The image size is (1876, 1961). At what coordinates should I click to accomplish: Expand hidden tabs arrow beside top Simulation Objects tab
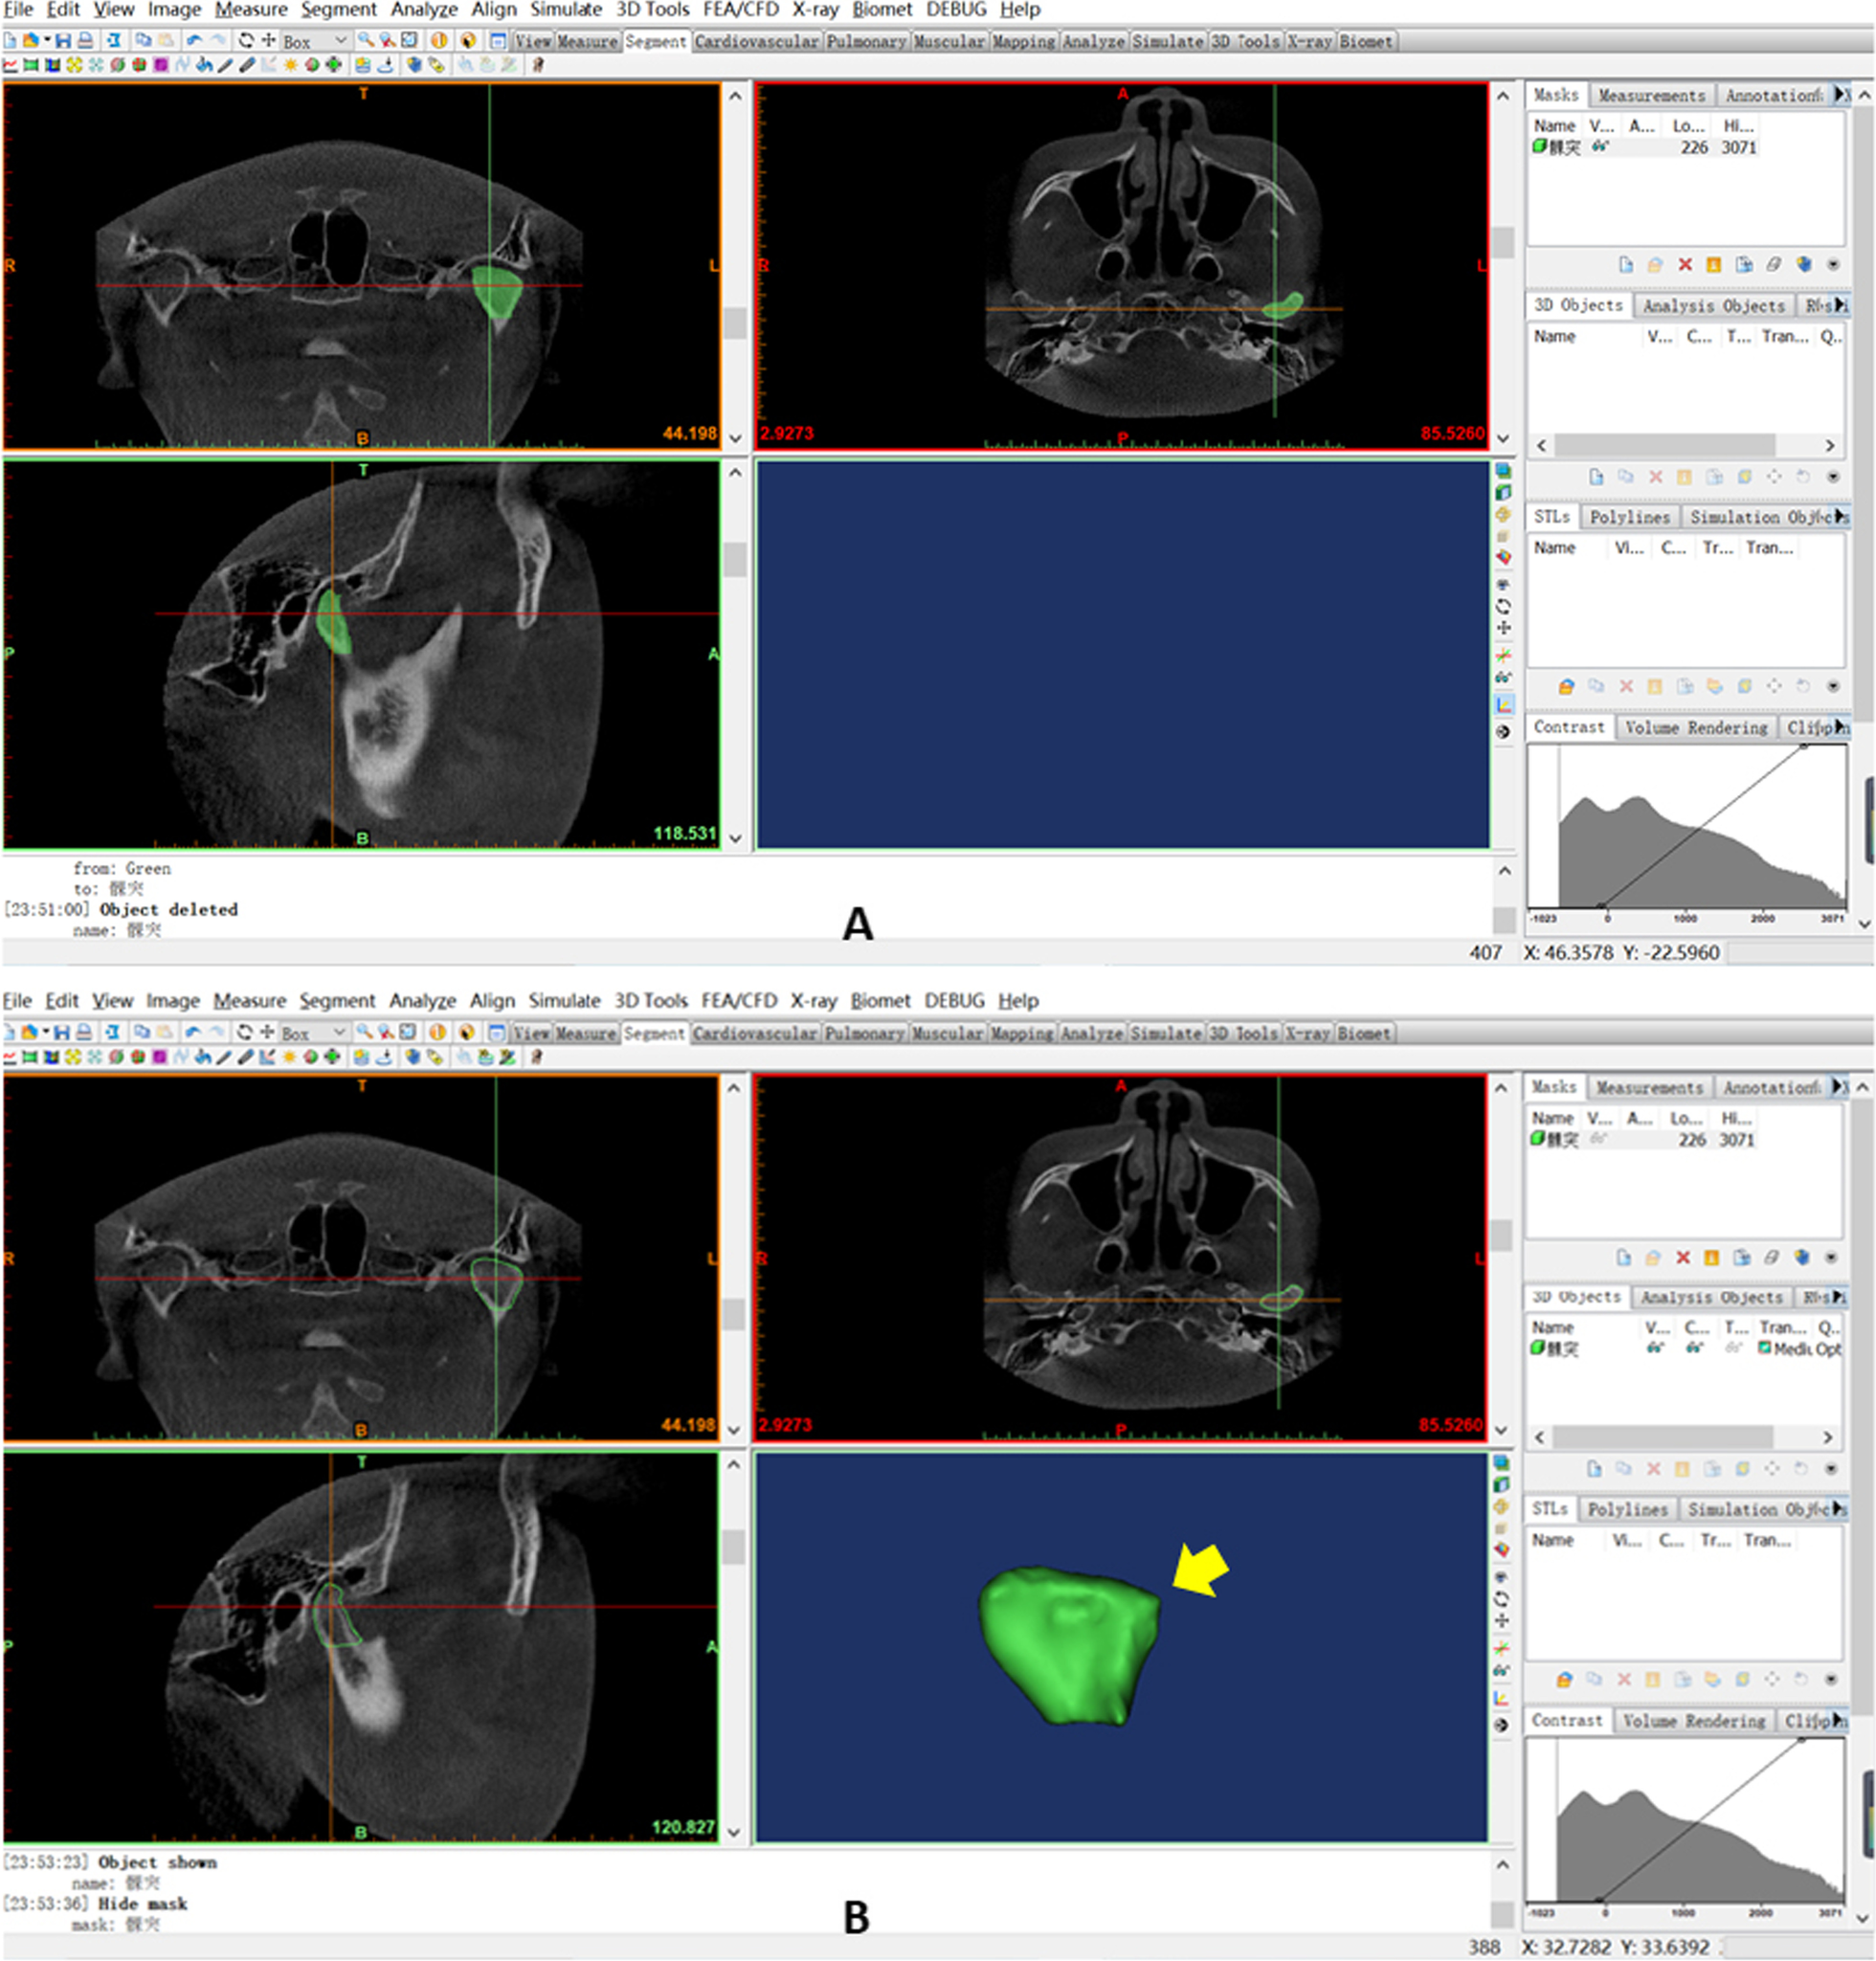1841,516
